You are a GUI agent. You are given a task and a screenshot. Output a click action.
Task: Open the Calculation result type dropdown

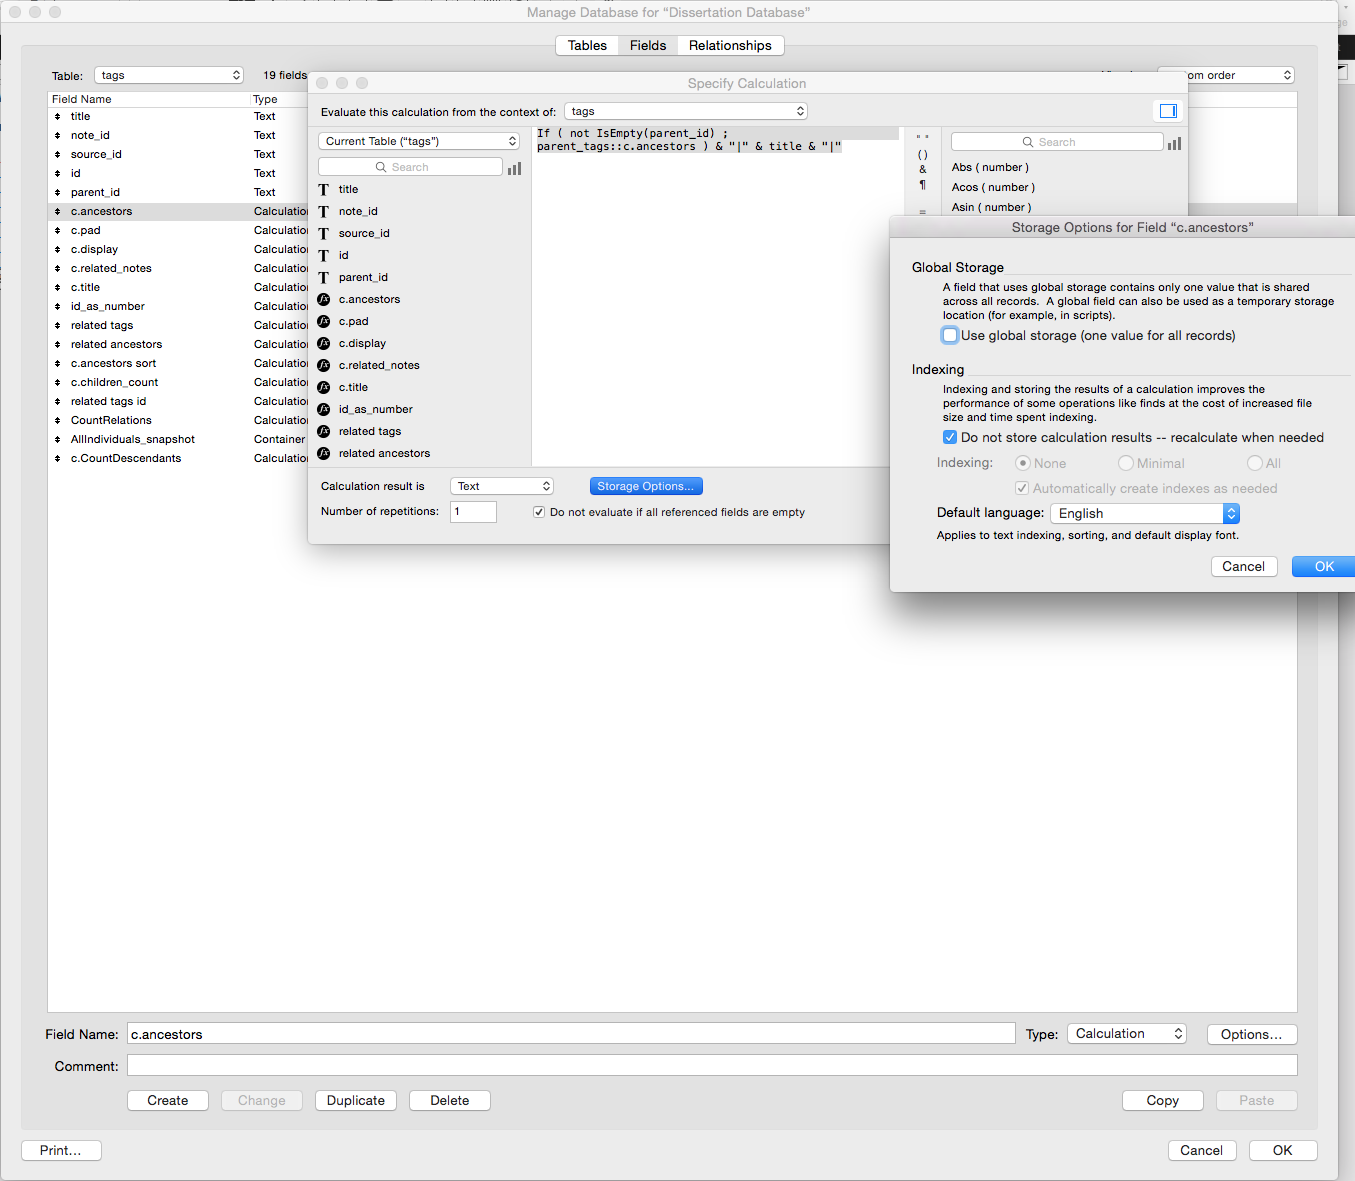click(502, 486)
